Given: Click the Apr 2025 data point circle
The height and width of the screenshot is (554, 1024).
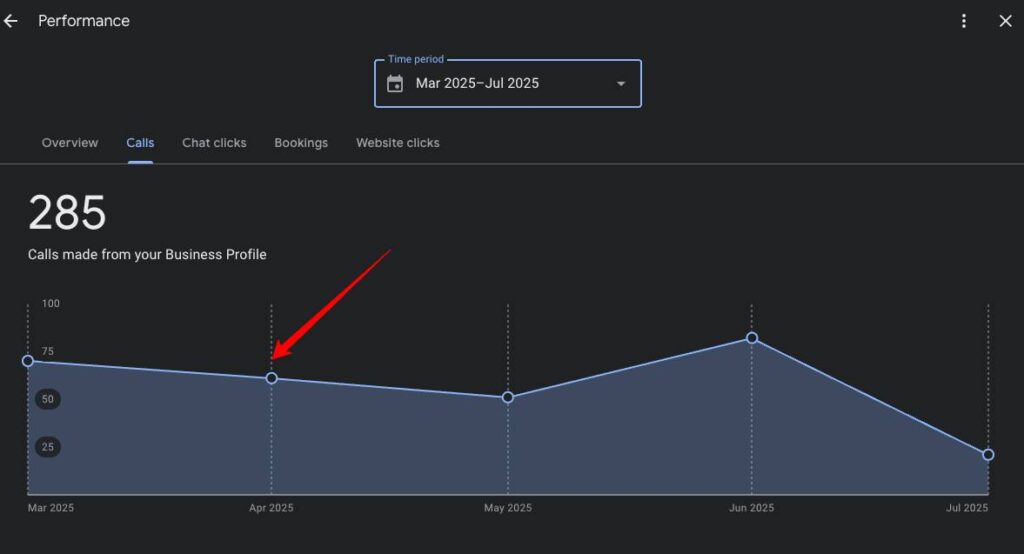Looking at the screenshot, I should coord(271,378).
